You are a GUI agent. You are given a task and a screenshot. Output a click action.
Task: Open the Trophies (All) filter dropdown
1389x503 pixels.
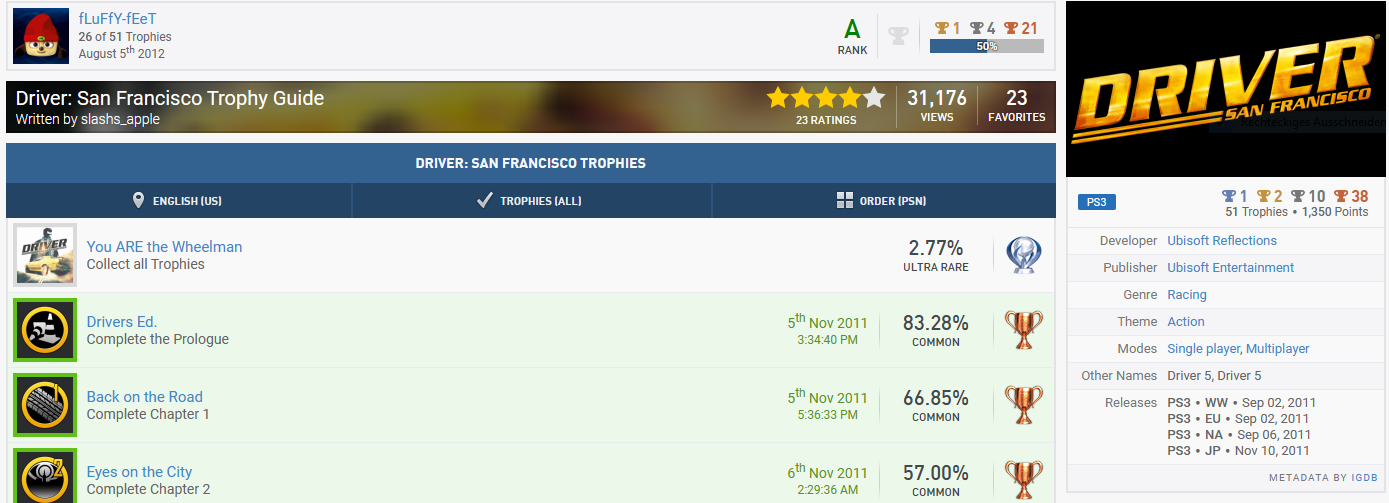(531, 201)
